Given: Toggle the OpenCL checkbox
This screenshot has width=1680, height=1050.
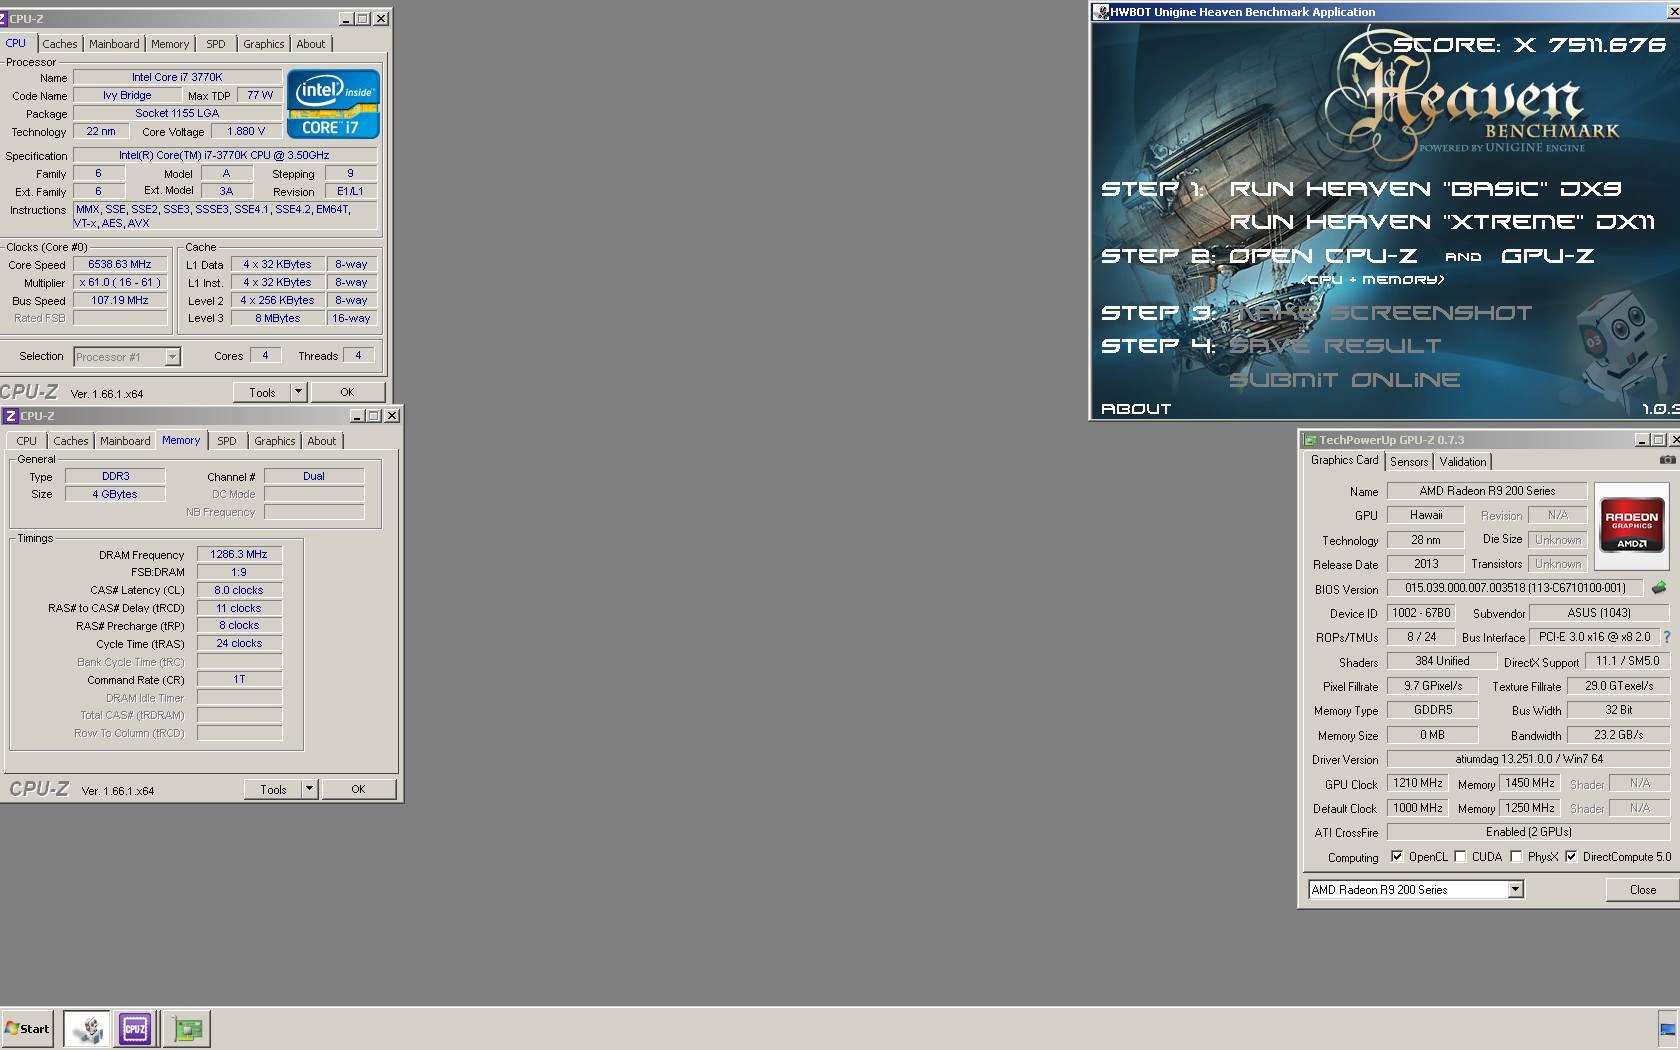Looking at the screenshot, I should [x=1397, y=857].
